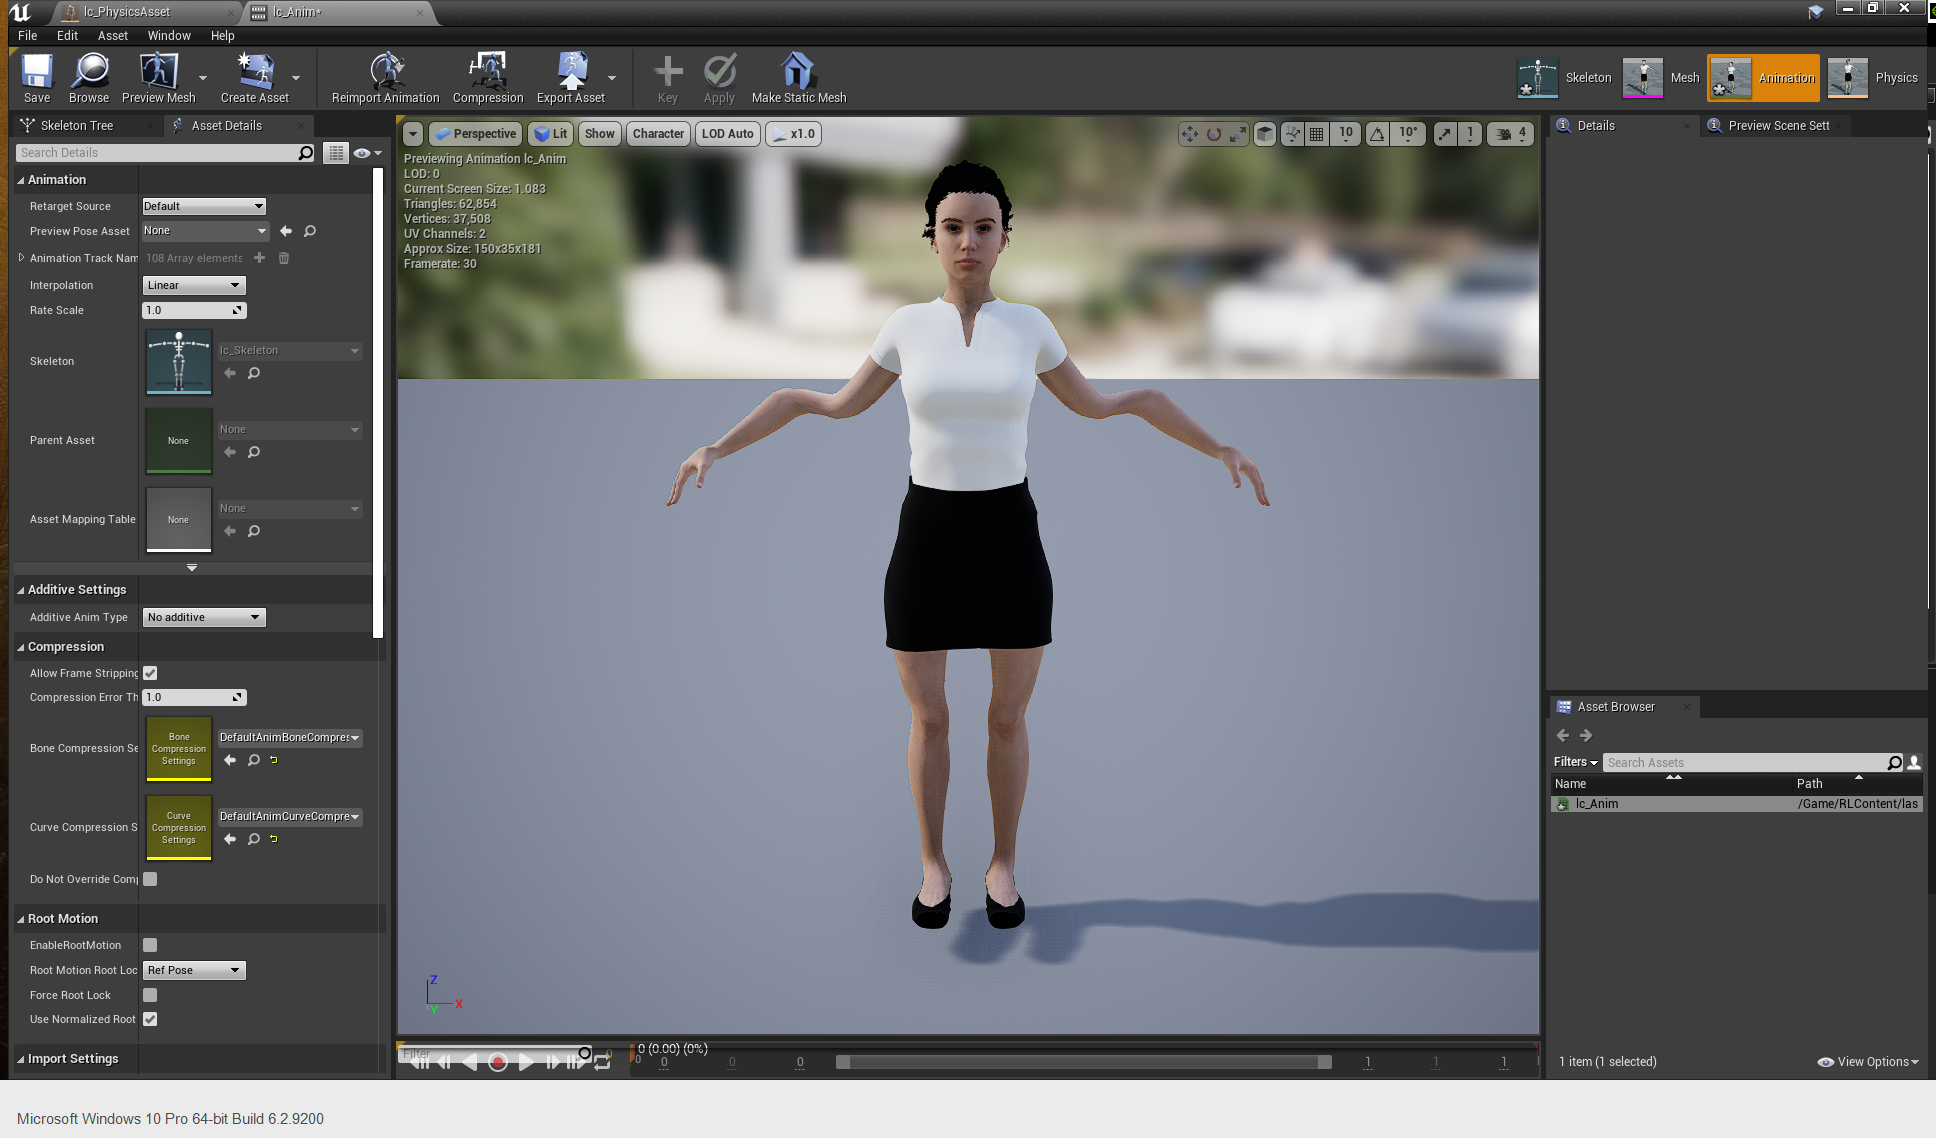Toggle scale snapping arrow icon
This screenshot has height=1138, width=1936.
coord(1445,134)
